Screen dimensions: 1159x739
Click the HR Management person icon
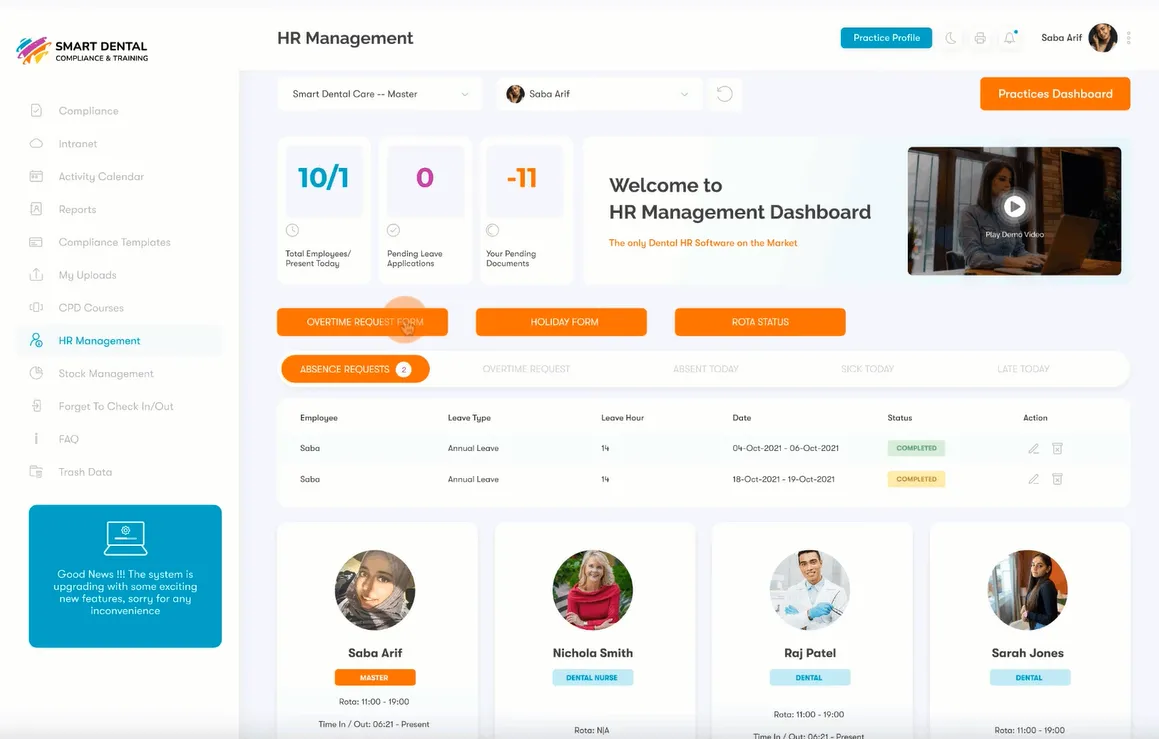click(x=36, y=340)
